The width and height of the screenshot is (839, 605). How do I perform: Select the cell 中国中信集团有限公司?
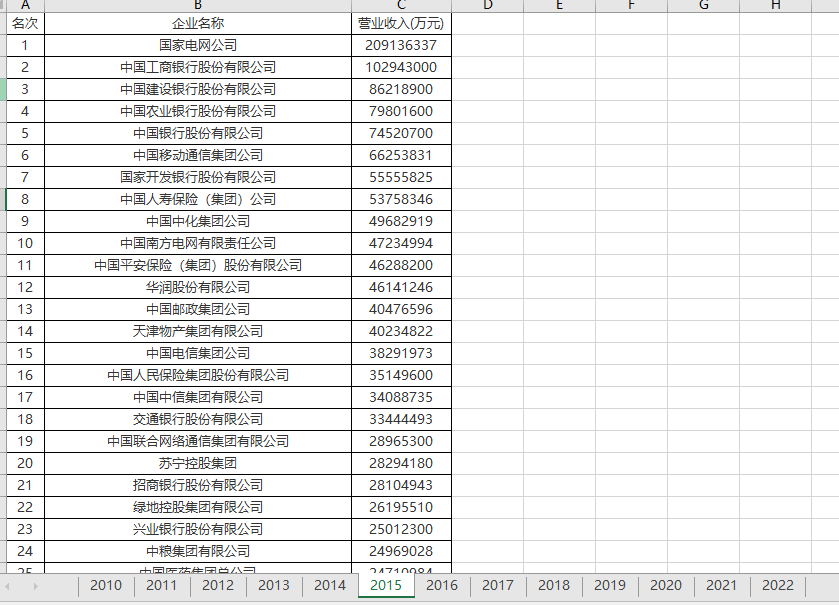coord(198,397)
